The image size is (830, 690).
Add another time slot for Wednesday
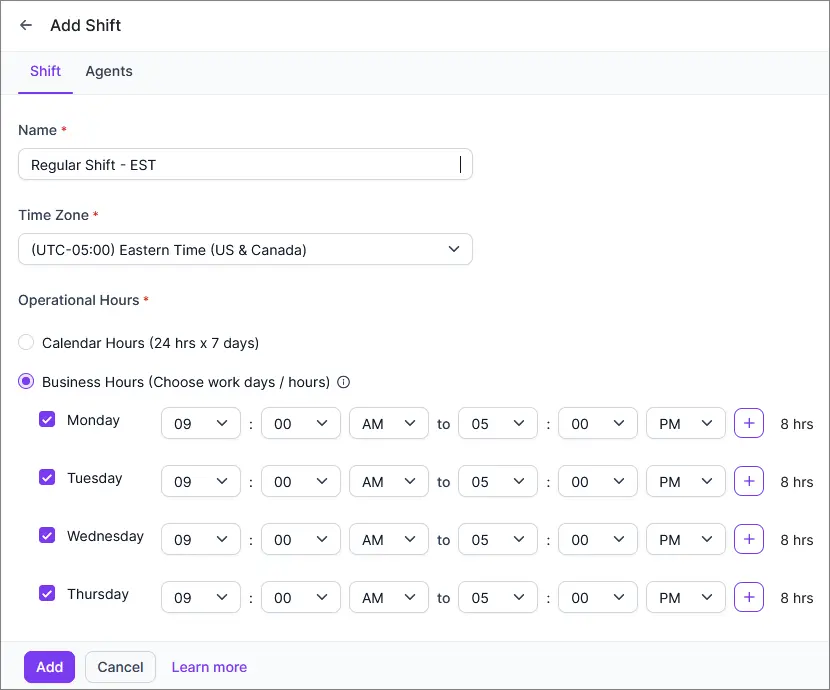point(748,539)
